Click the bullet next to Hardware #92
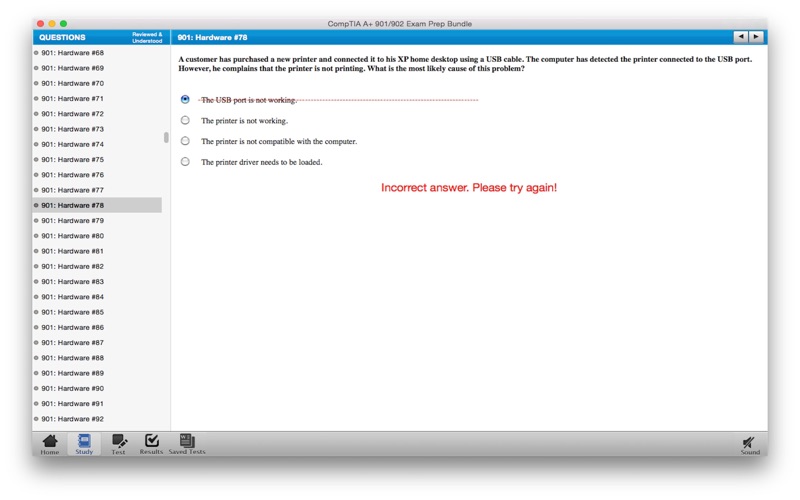This screenshot has width=800, height=500. tap(36, 419)
